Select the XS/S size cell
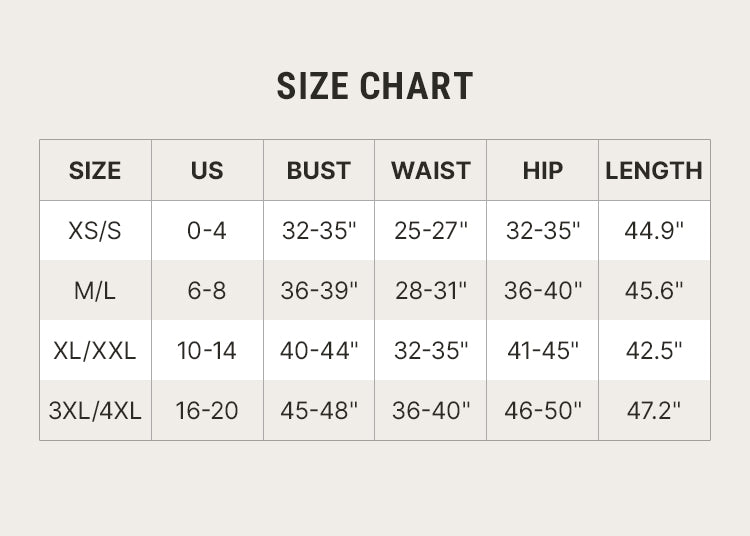This screenshot has width=750, height=536. click(x=95, y=231)
